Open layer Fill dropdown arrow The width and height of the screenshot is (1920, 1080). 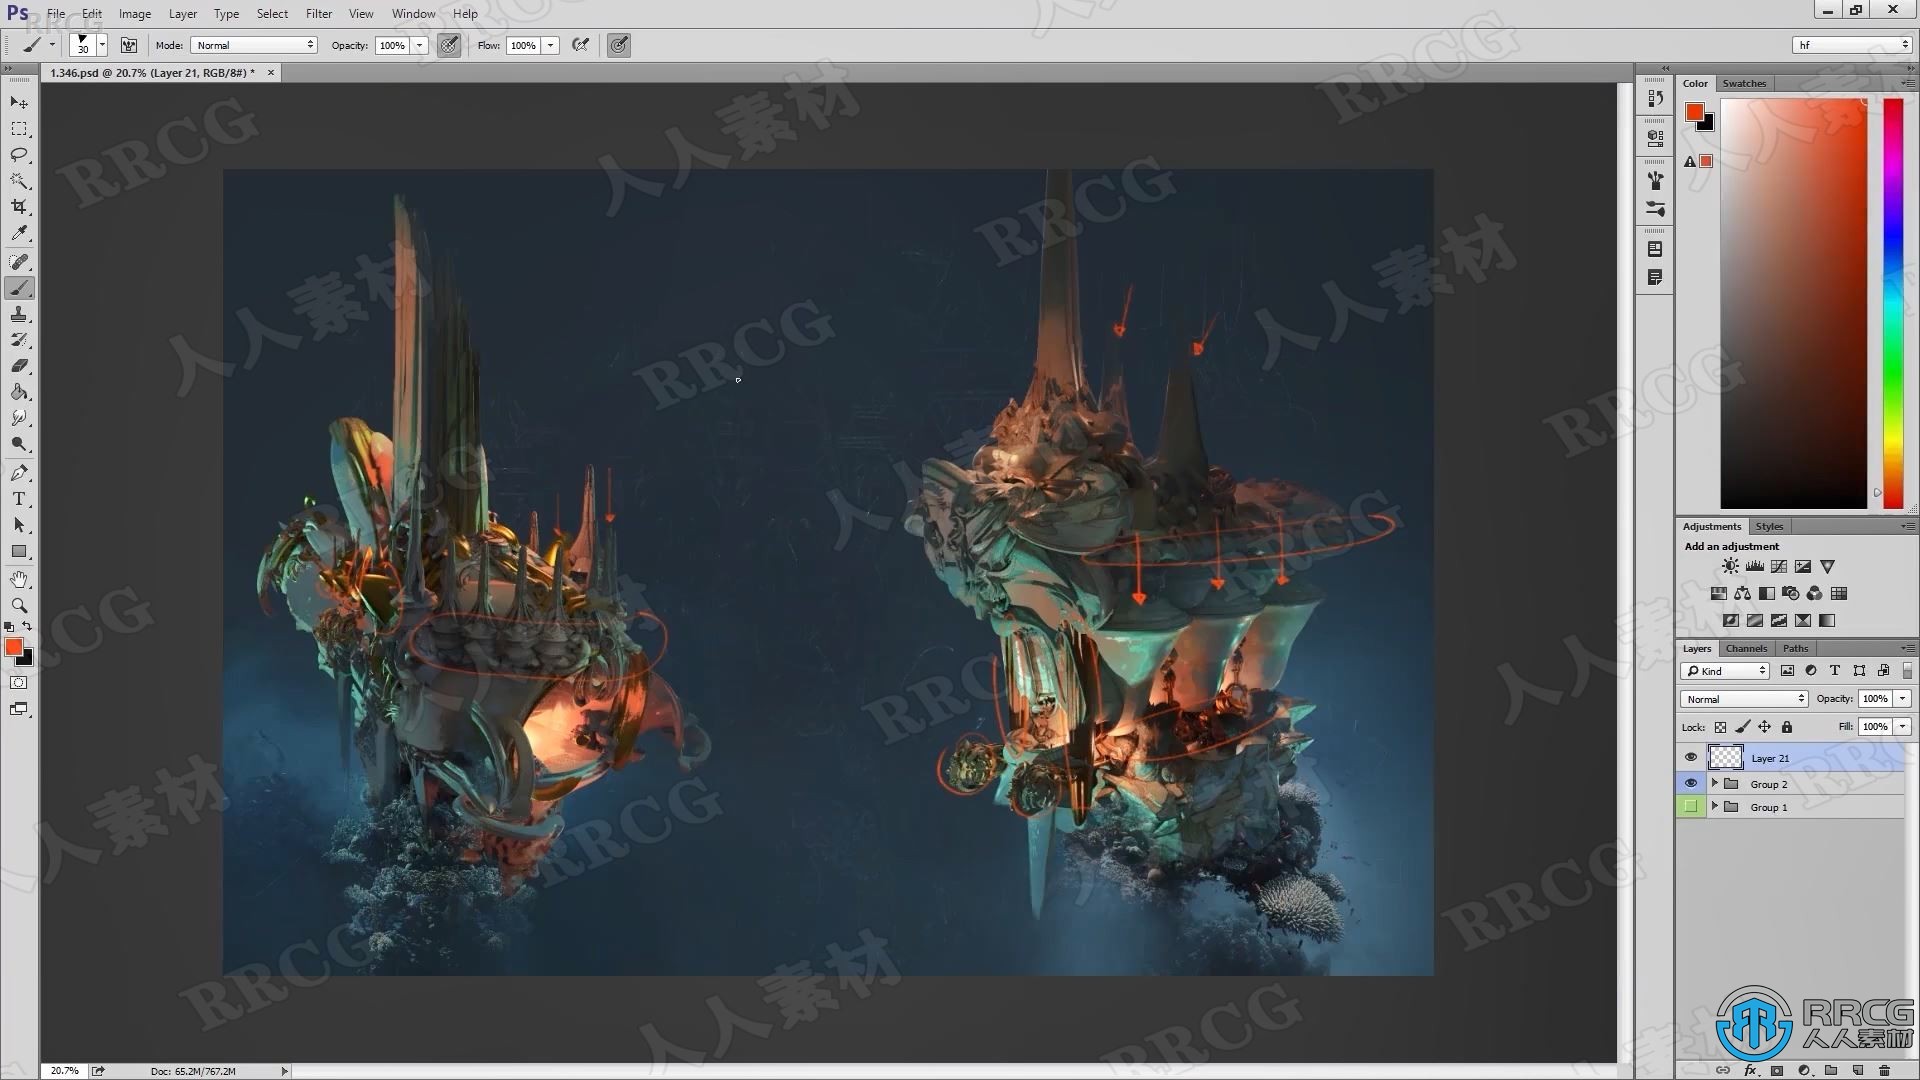tap(1903, 727)
